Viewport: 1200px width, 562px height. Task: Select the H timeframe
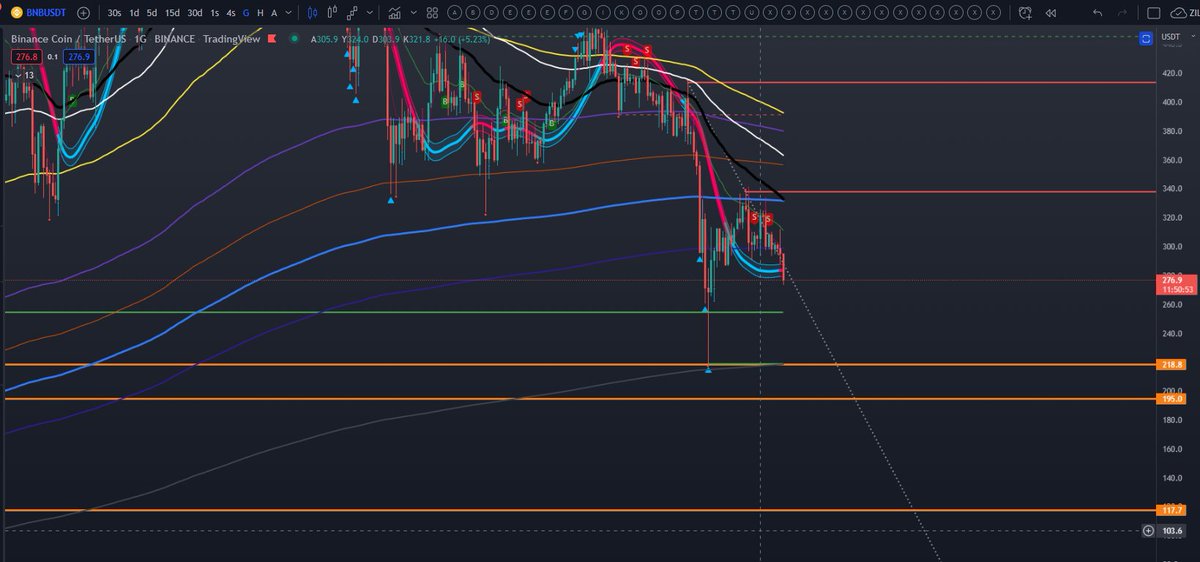tap(260, 13)
